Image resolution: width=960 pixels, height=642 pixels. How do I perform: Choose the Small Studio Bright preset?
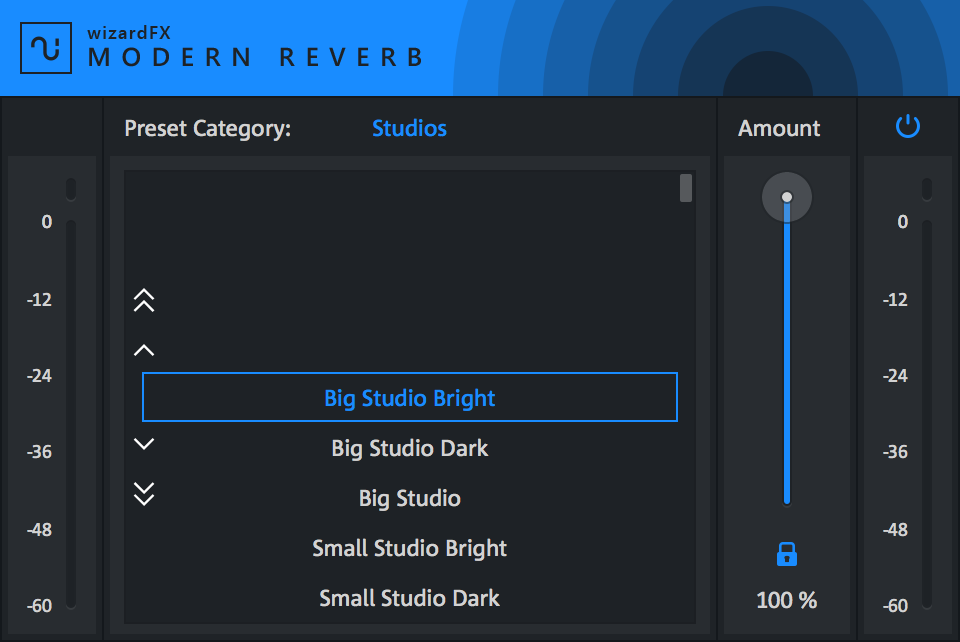[410, 548]
